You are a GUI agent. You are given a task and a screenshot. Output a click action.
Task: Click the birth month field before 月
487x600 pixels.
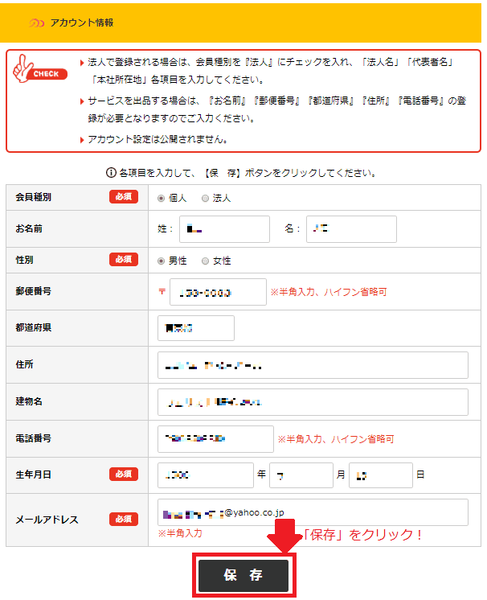(x=301, y=475)
